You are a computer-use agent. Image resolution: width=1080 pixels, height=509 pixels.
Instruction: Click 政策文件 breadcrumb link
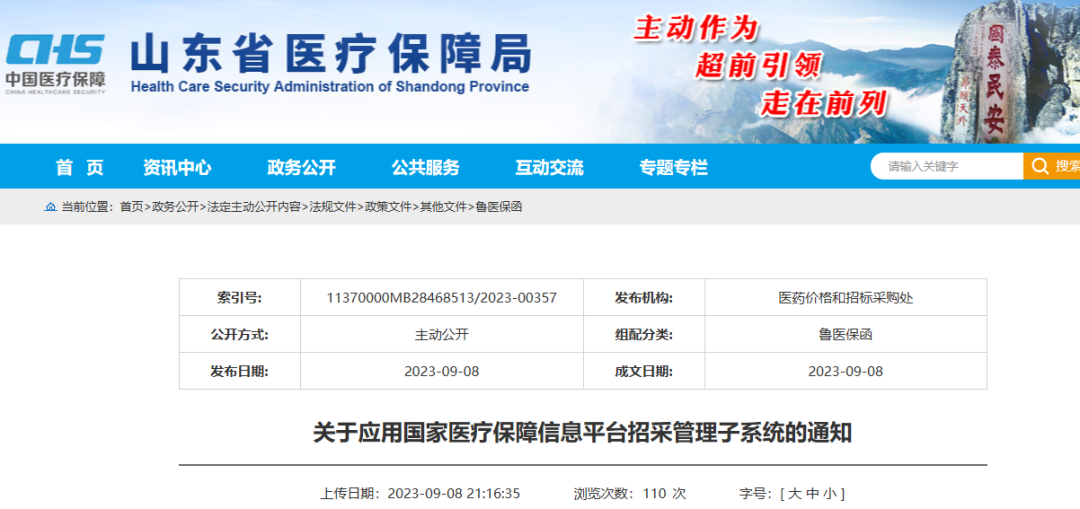tap(388, 207)
